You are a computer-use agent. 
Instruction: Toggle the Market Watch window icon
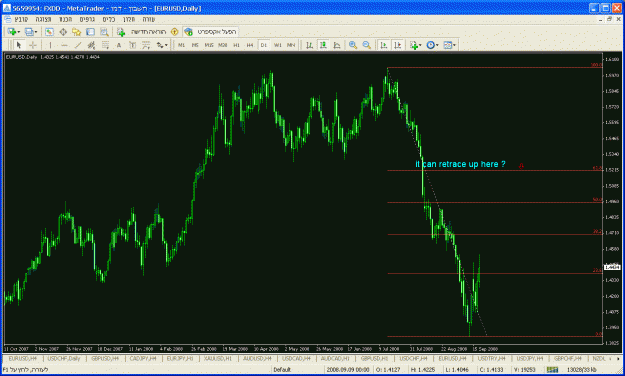[49, 31]
